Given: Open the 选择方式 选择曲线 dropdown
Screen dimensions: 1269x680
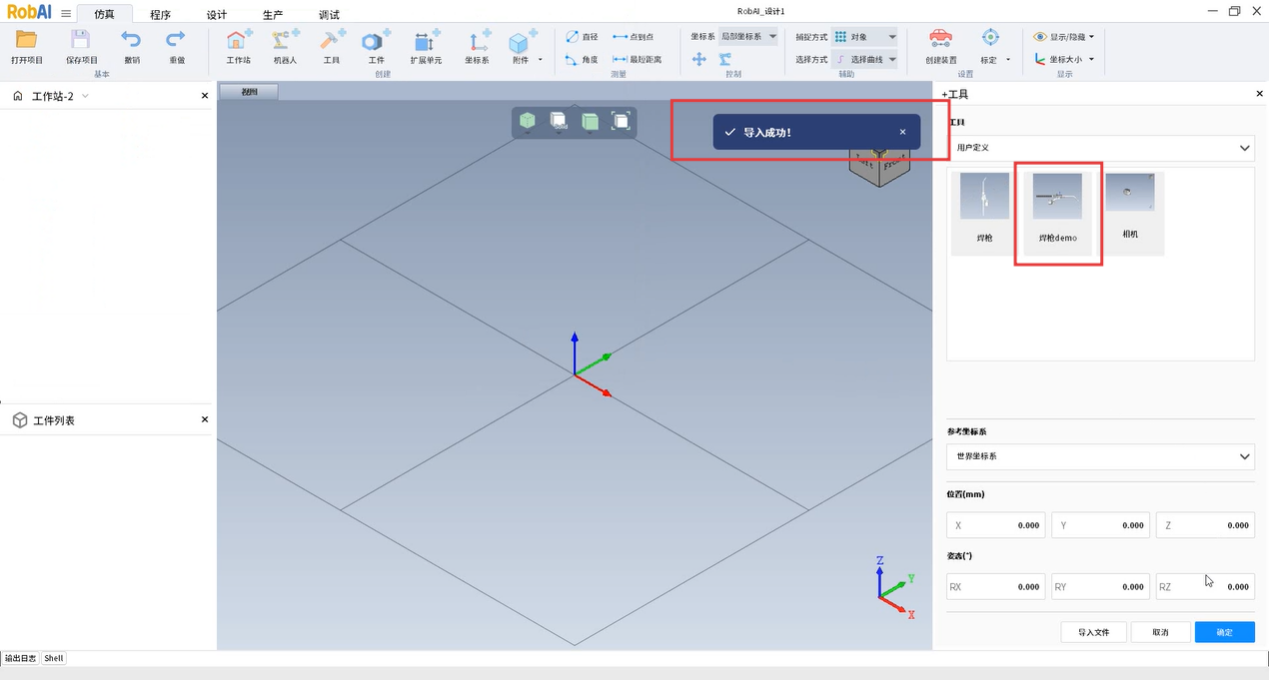Looking at the screenshot, I should [865, 60].
